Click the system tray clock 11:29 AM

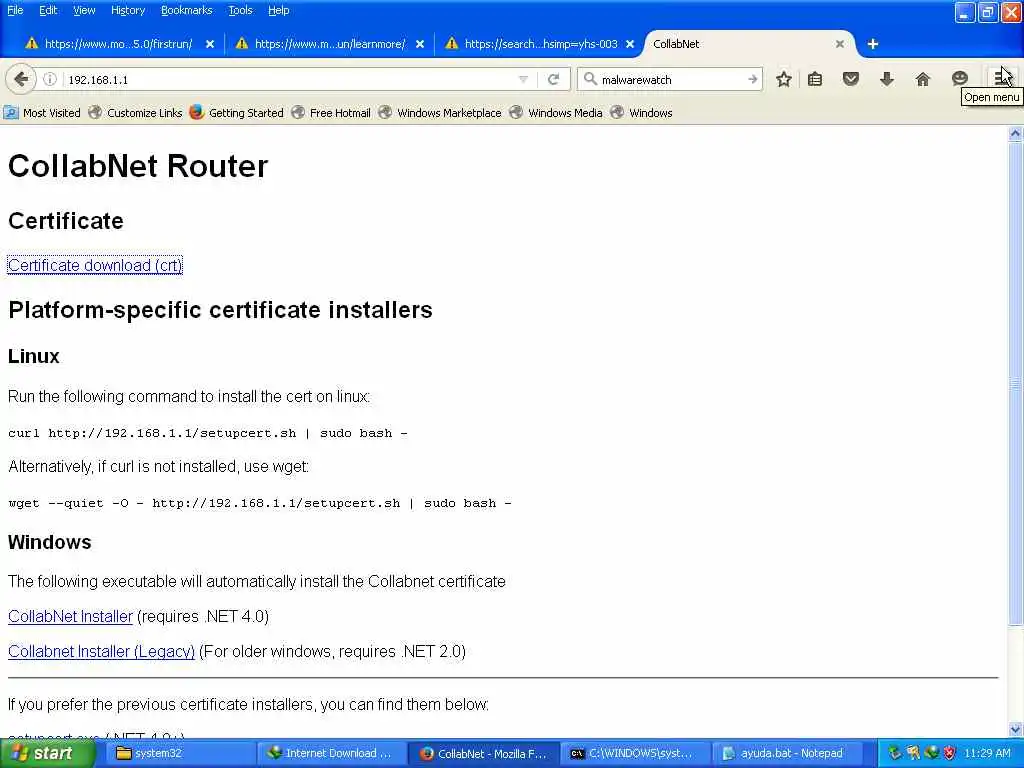987,753
